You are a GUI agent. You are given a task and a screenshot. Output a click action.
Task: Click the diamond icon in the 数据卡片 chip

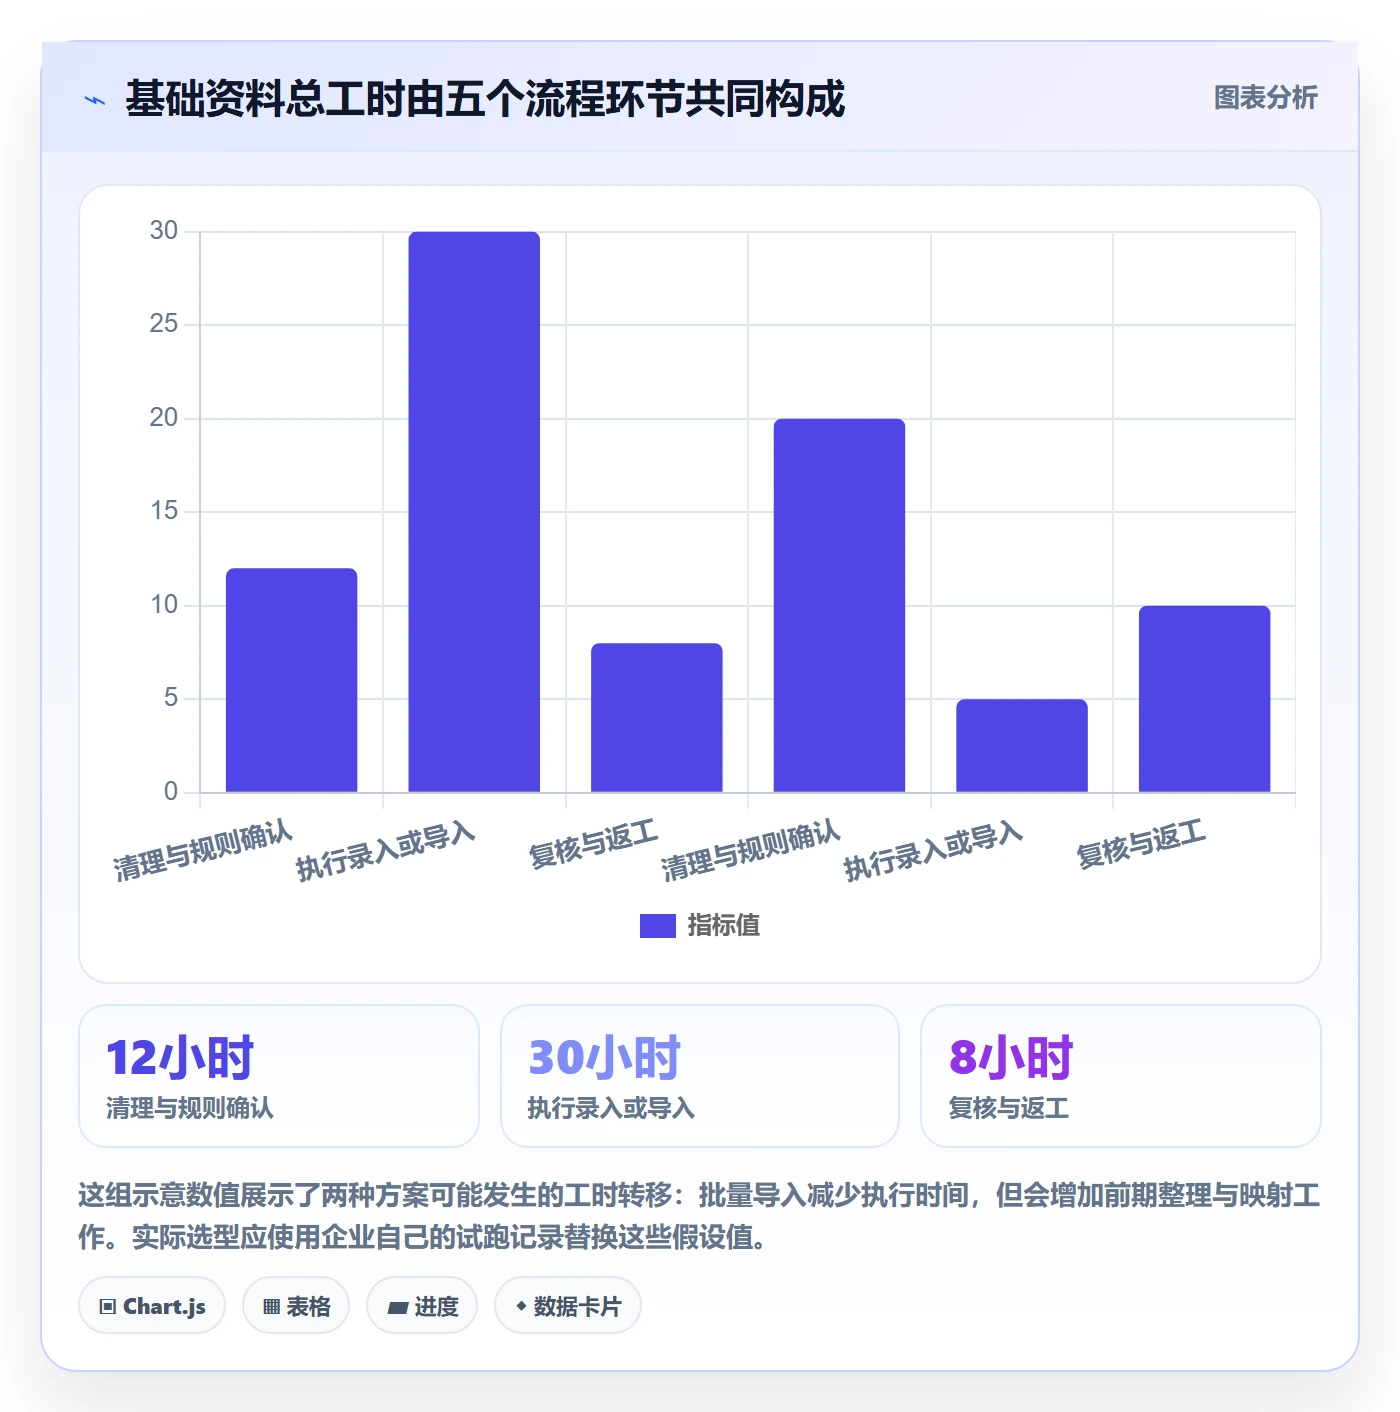[521, 1306]
